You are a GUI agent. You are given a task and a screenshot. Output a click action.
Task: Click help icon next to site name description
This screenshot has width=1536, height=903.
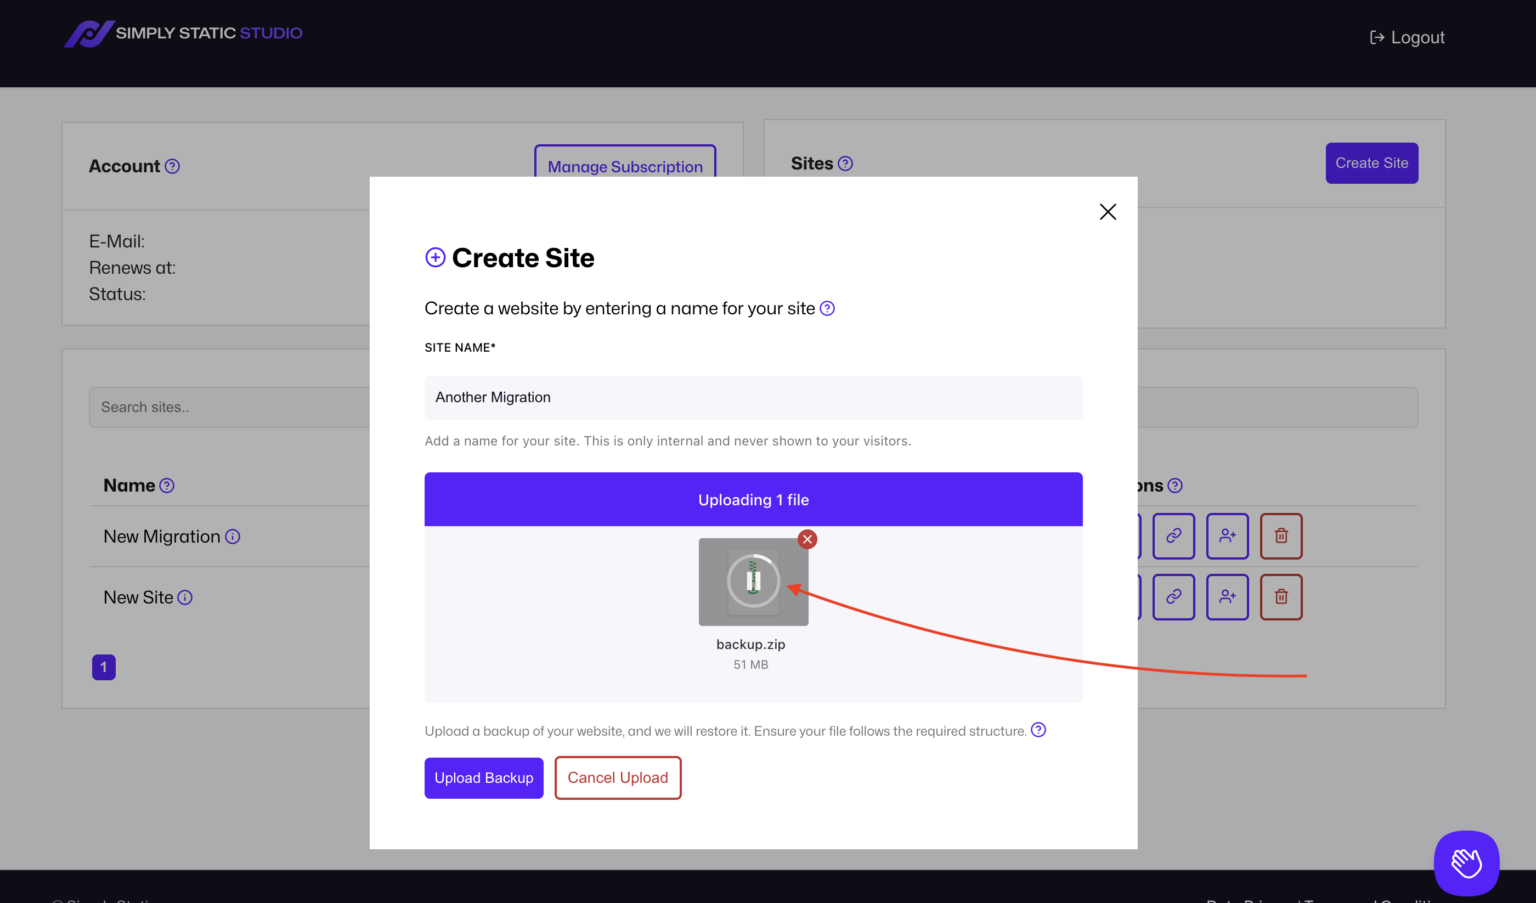pos(827,309)
